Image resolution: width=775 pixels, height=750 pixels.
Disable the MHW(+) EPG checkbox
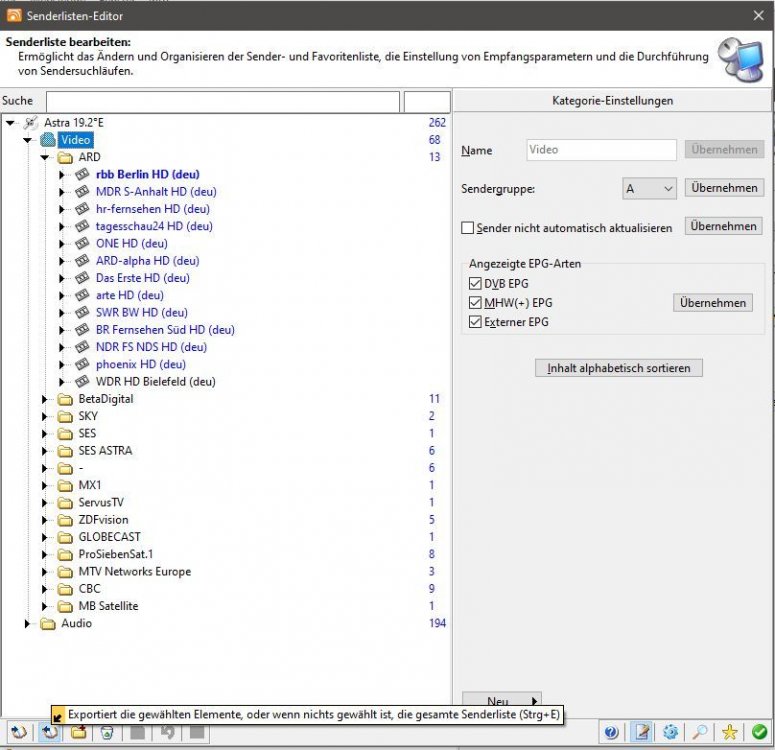click(475, 303)
